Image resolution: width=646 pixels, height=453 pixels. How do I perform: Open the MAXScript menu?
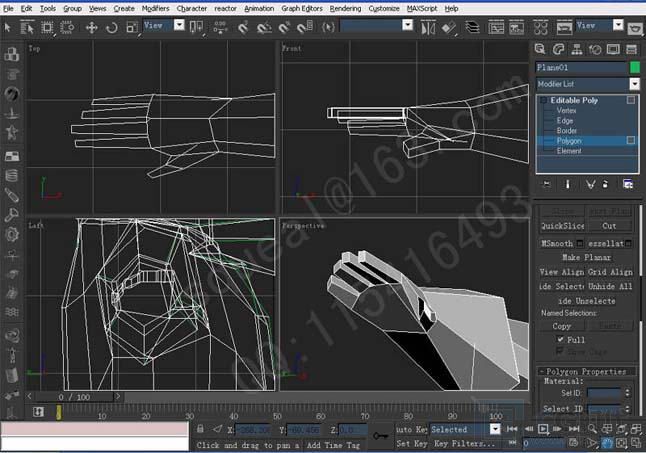pyautogui.click(x=422, y=8)
